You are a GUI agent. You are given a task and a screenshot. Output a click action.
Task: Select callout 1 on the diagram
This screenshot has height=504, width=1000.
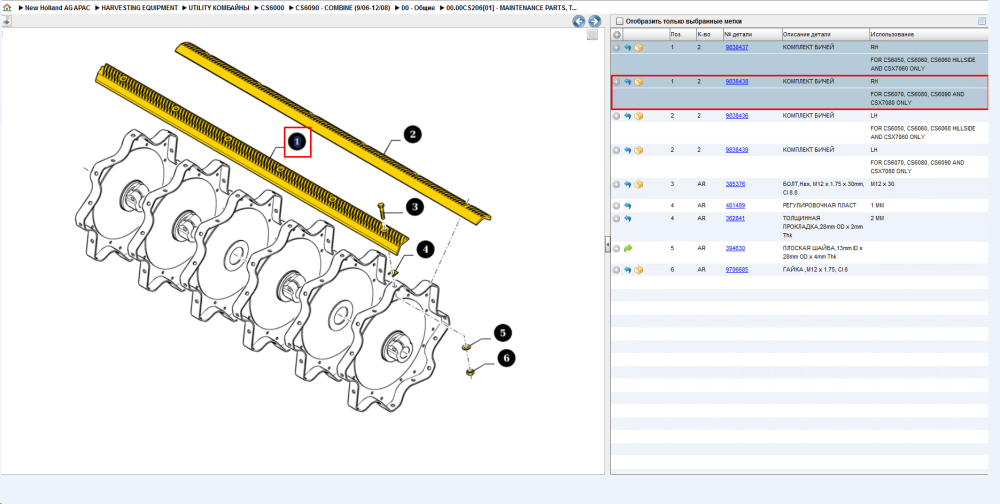pos(297,142)
